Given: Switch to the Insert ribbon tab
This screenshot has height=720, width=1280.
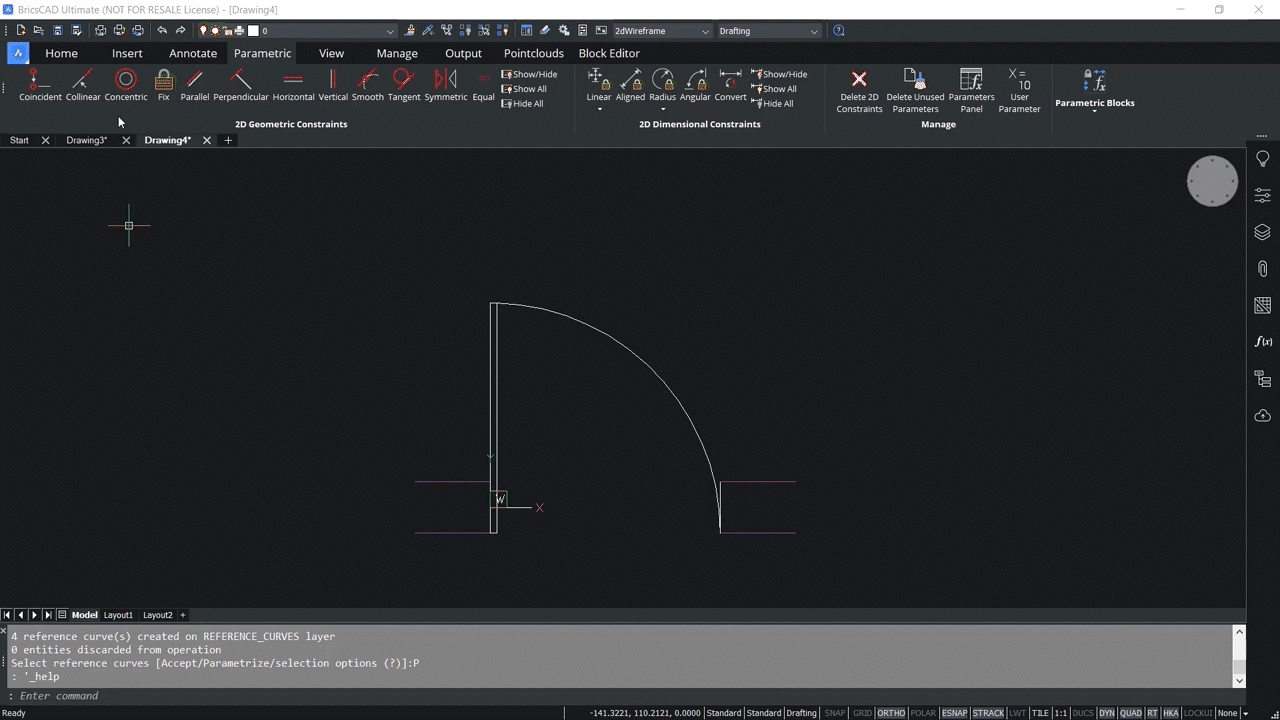Looking at the screenshot, I should (127, 53).
